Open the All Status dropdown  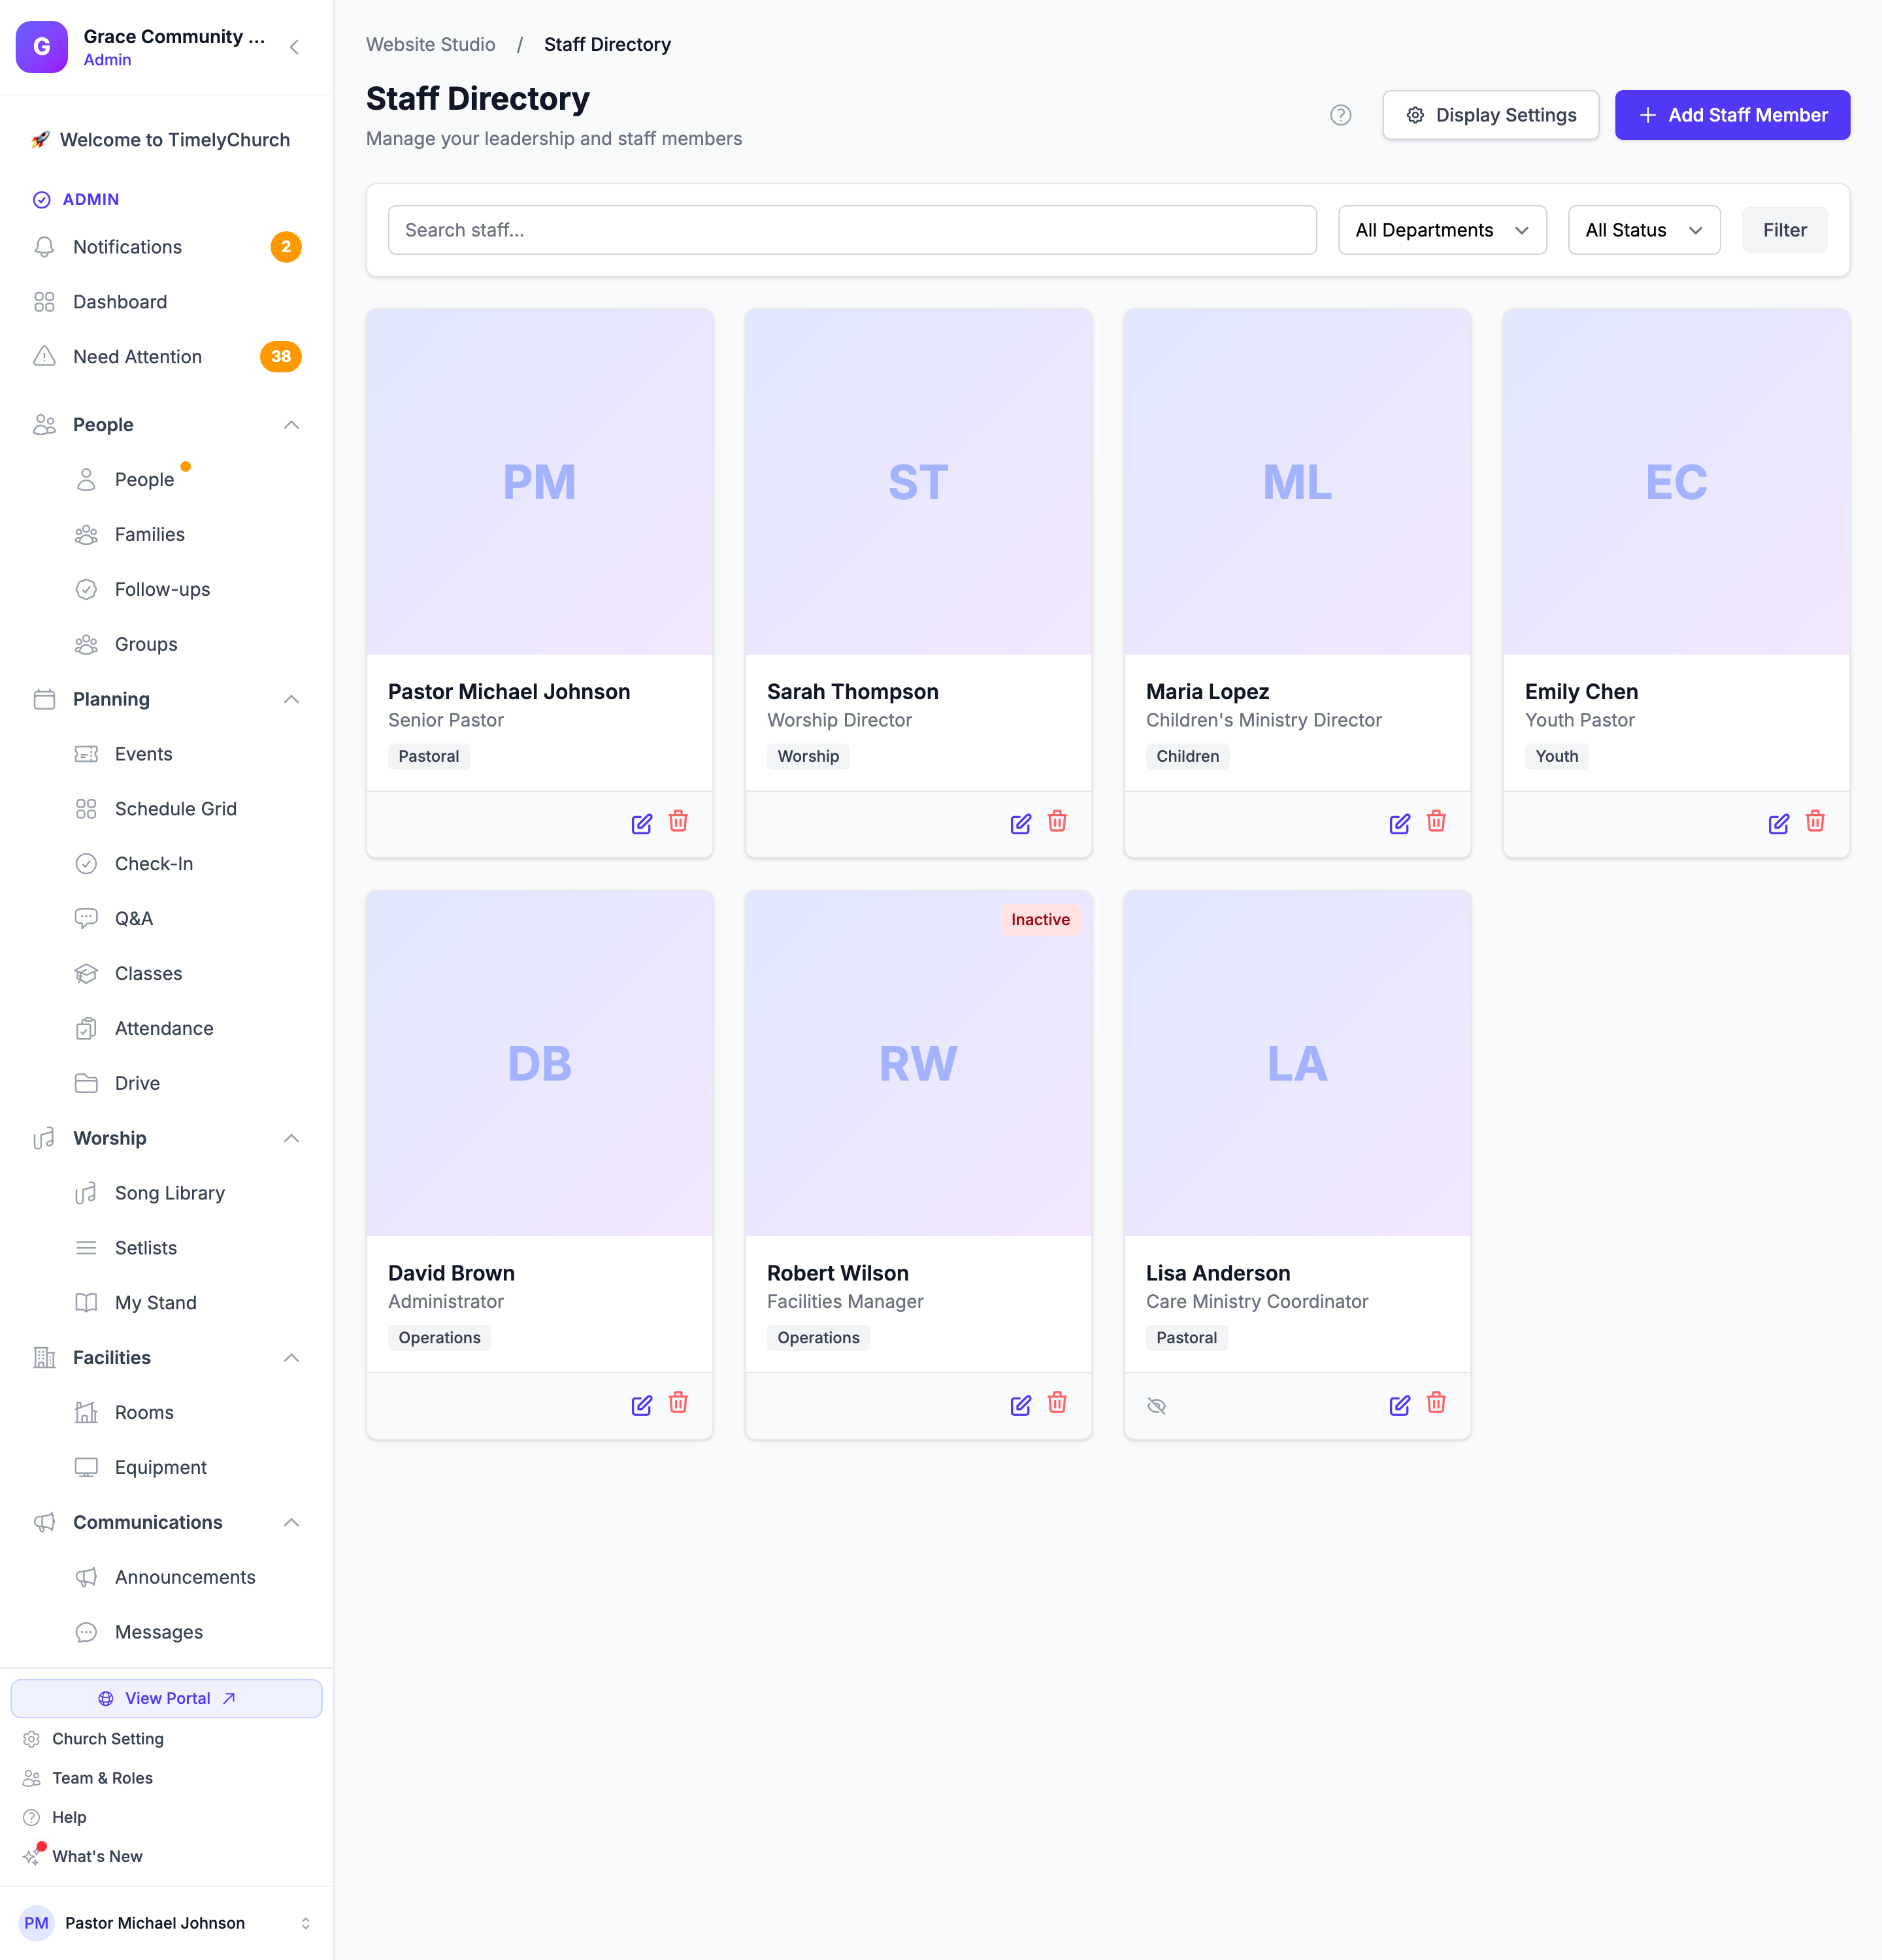(1643, 230)
